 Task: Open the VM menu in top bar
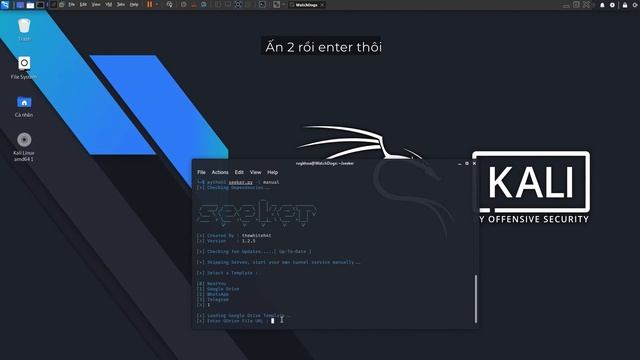[109, 4]
